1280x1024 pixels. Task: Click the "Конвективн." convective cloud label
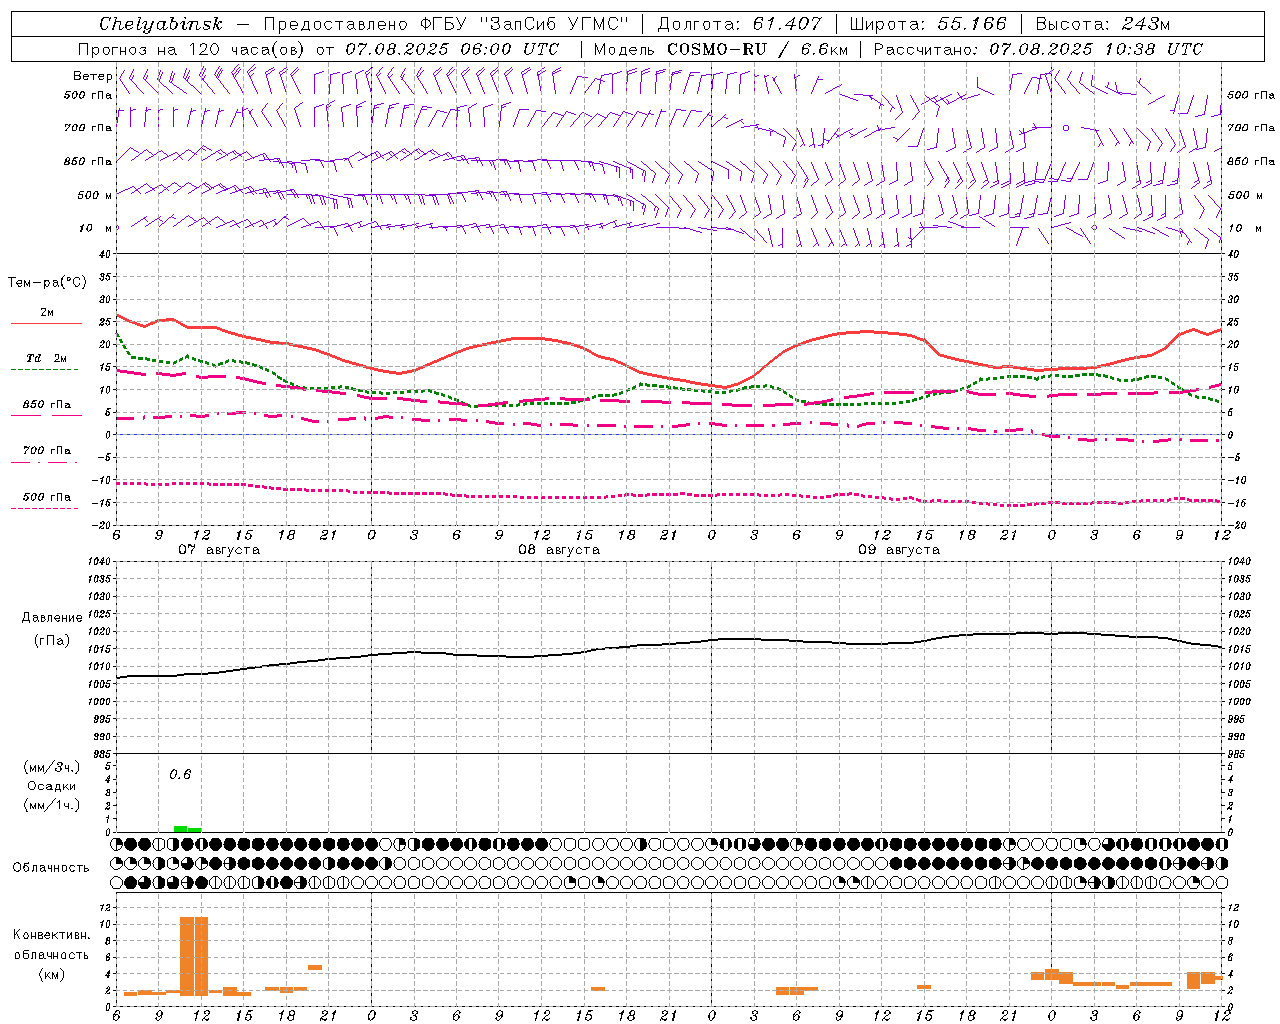tap(52, 935)
